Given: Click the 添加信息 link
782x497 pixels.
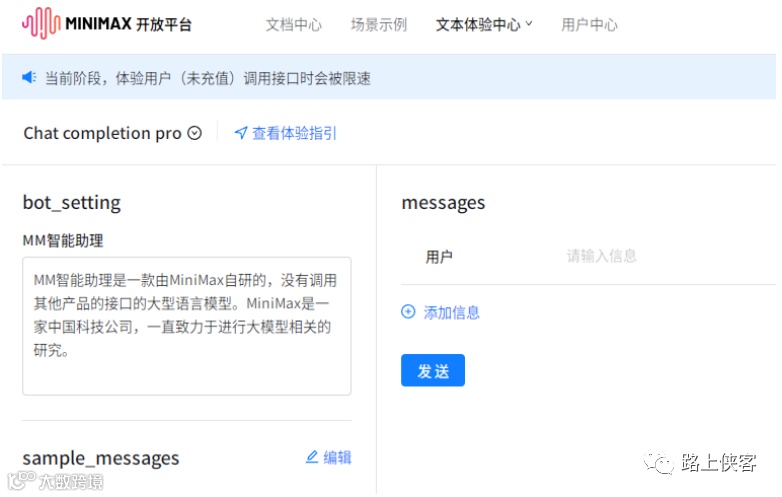Looking at the screenshot, I should click(x=451, y=313).
